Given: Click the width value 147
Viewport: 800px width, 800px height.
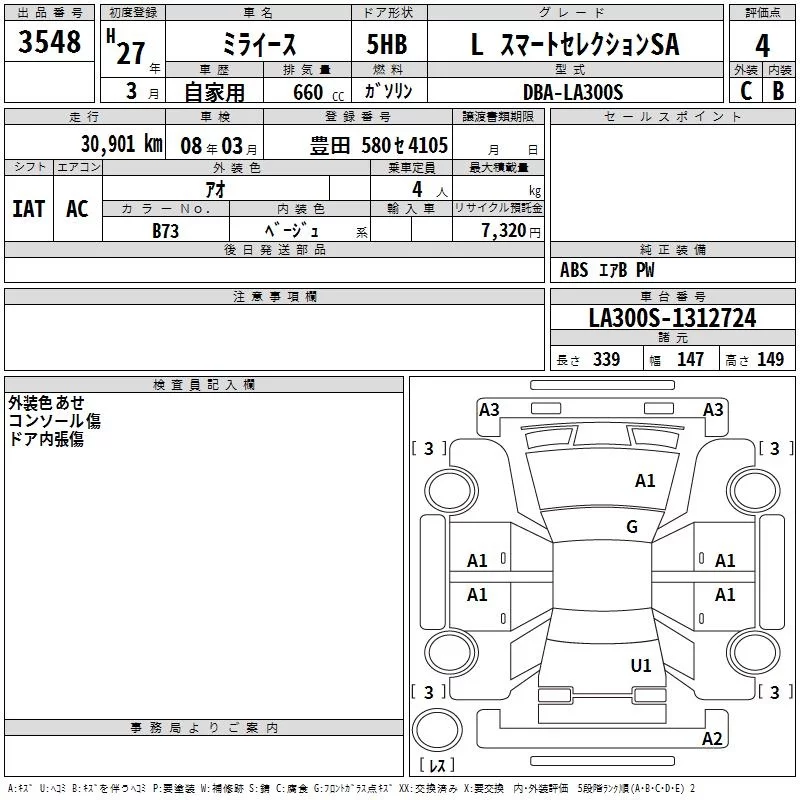Looking at the screenshot, I should tap(690, 359).
